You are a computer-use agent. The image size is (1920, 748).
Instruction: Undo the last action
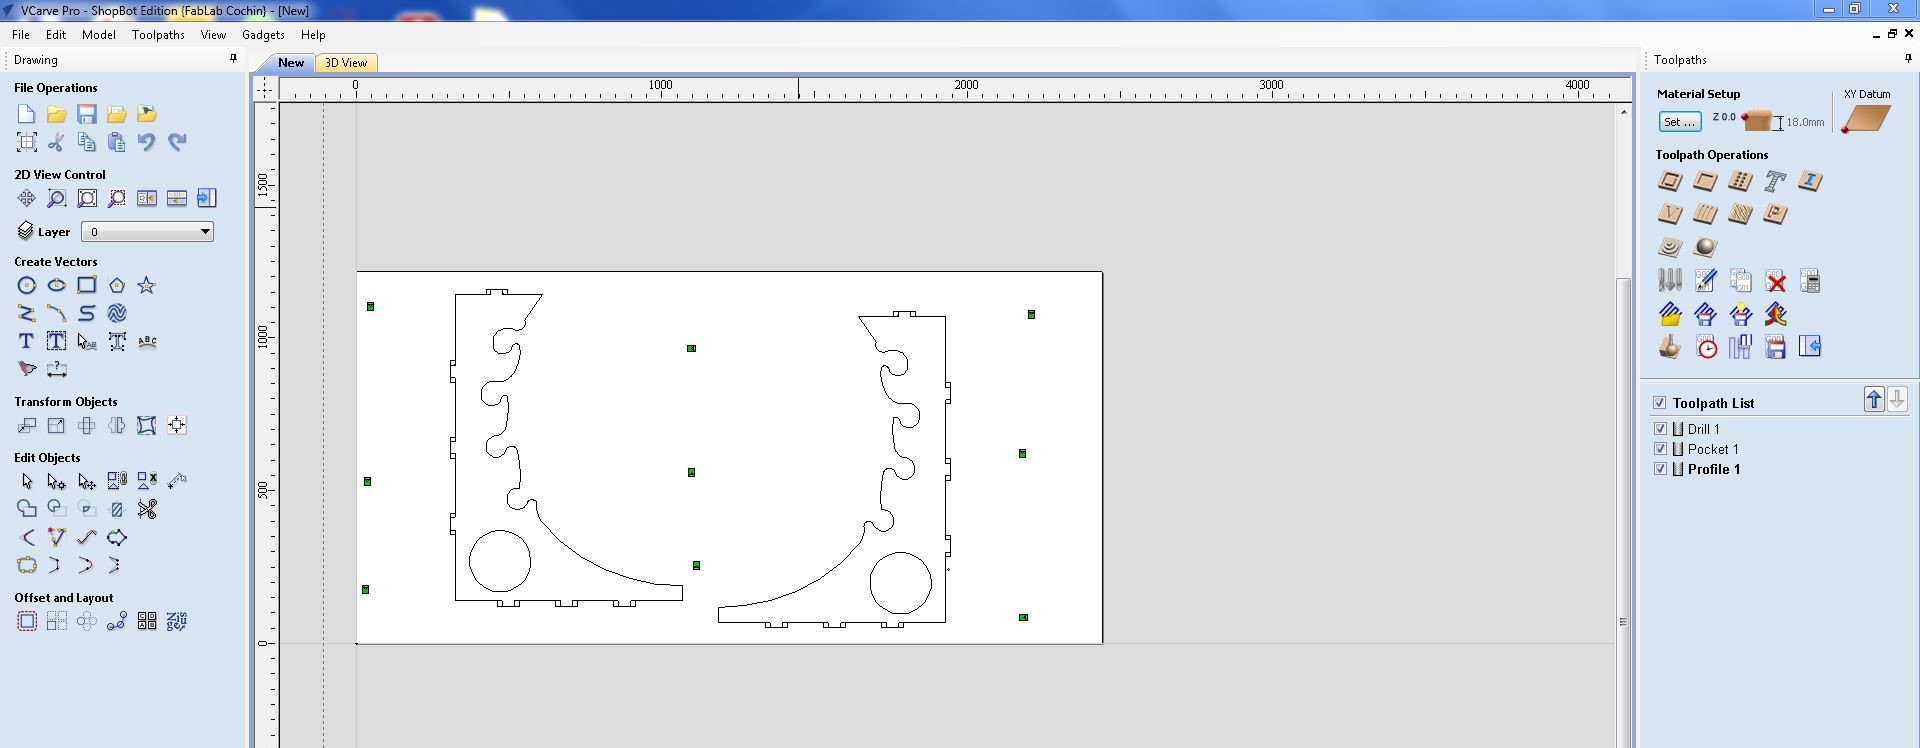click(147, 142)
